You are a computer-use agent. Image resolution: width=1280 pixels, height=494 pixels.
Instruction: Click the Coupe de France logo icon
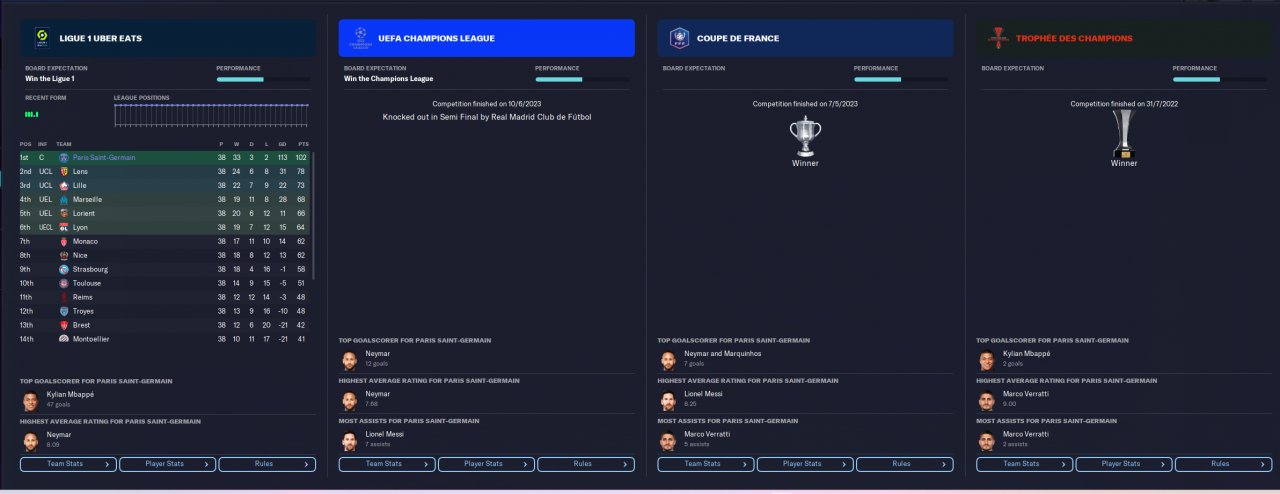point(679,38)
